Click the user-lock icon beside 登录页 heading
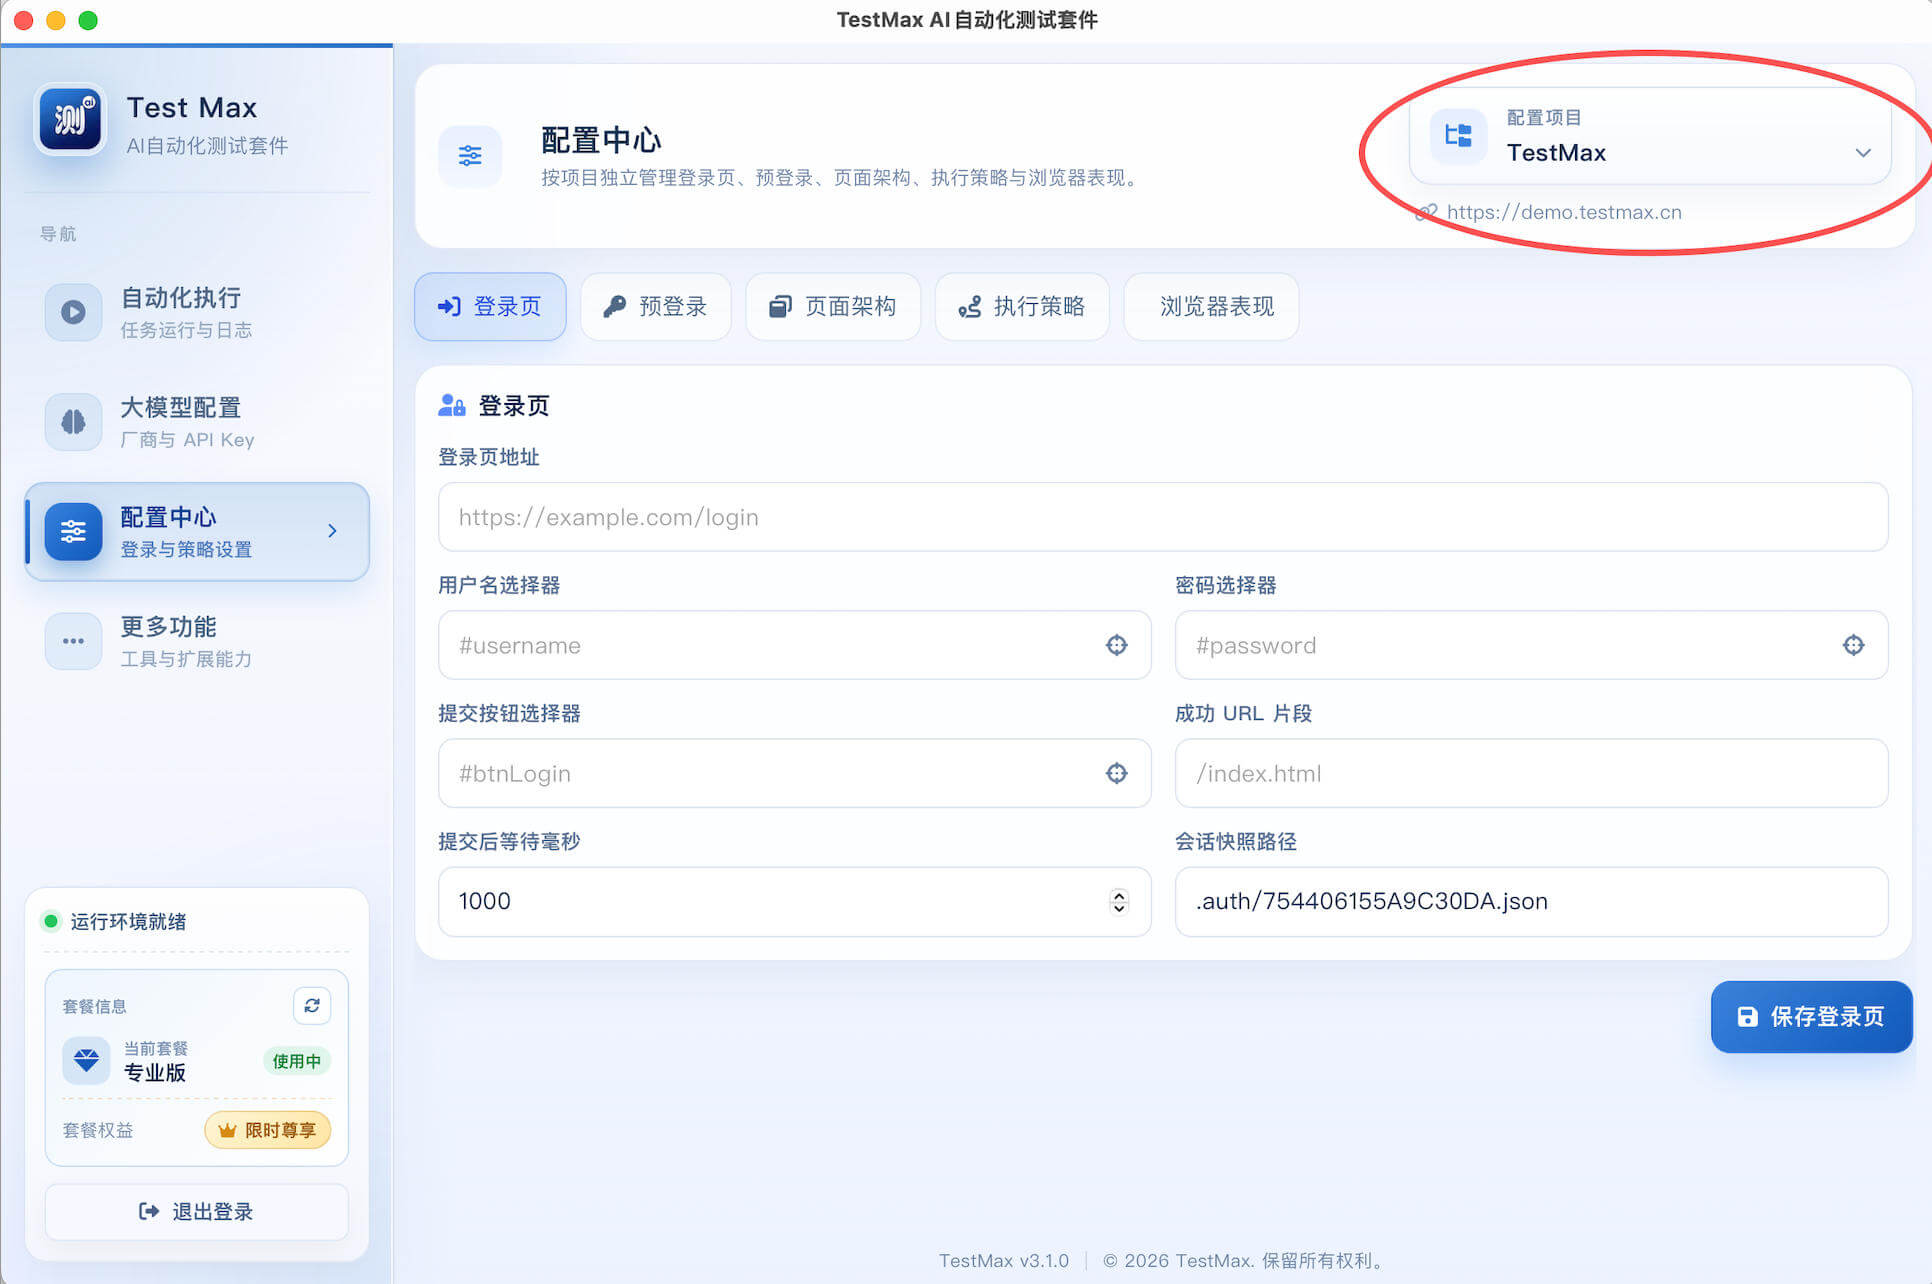Screen dimensions: 1932x1284 [452, 405]
